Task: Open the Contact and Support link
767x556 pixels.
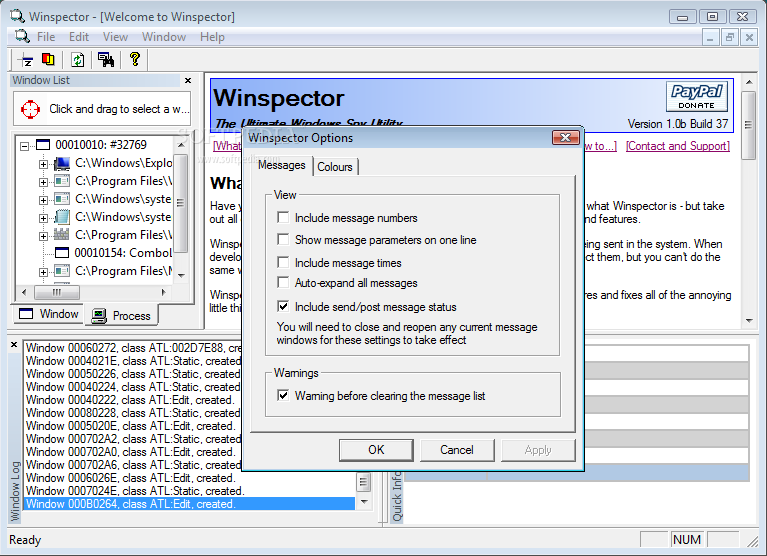Action: pos(677,146)
